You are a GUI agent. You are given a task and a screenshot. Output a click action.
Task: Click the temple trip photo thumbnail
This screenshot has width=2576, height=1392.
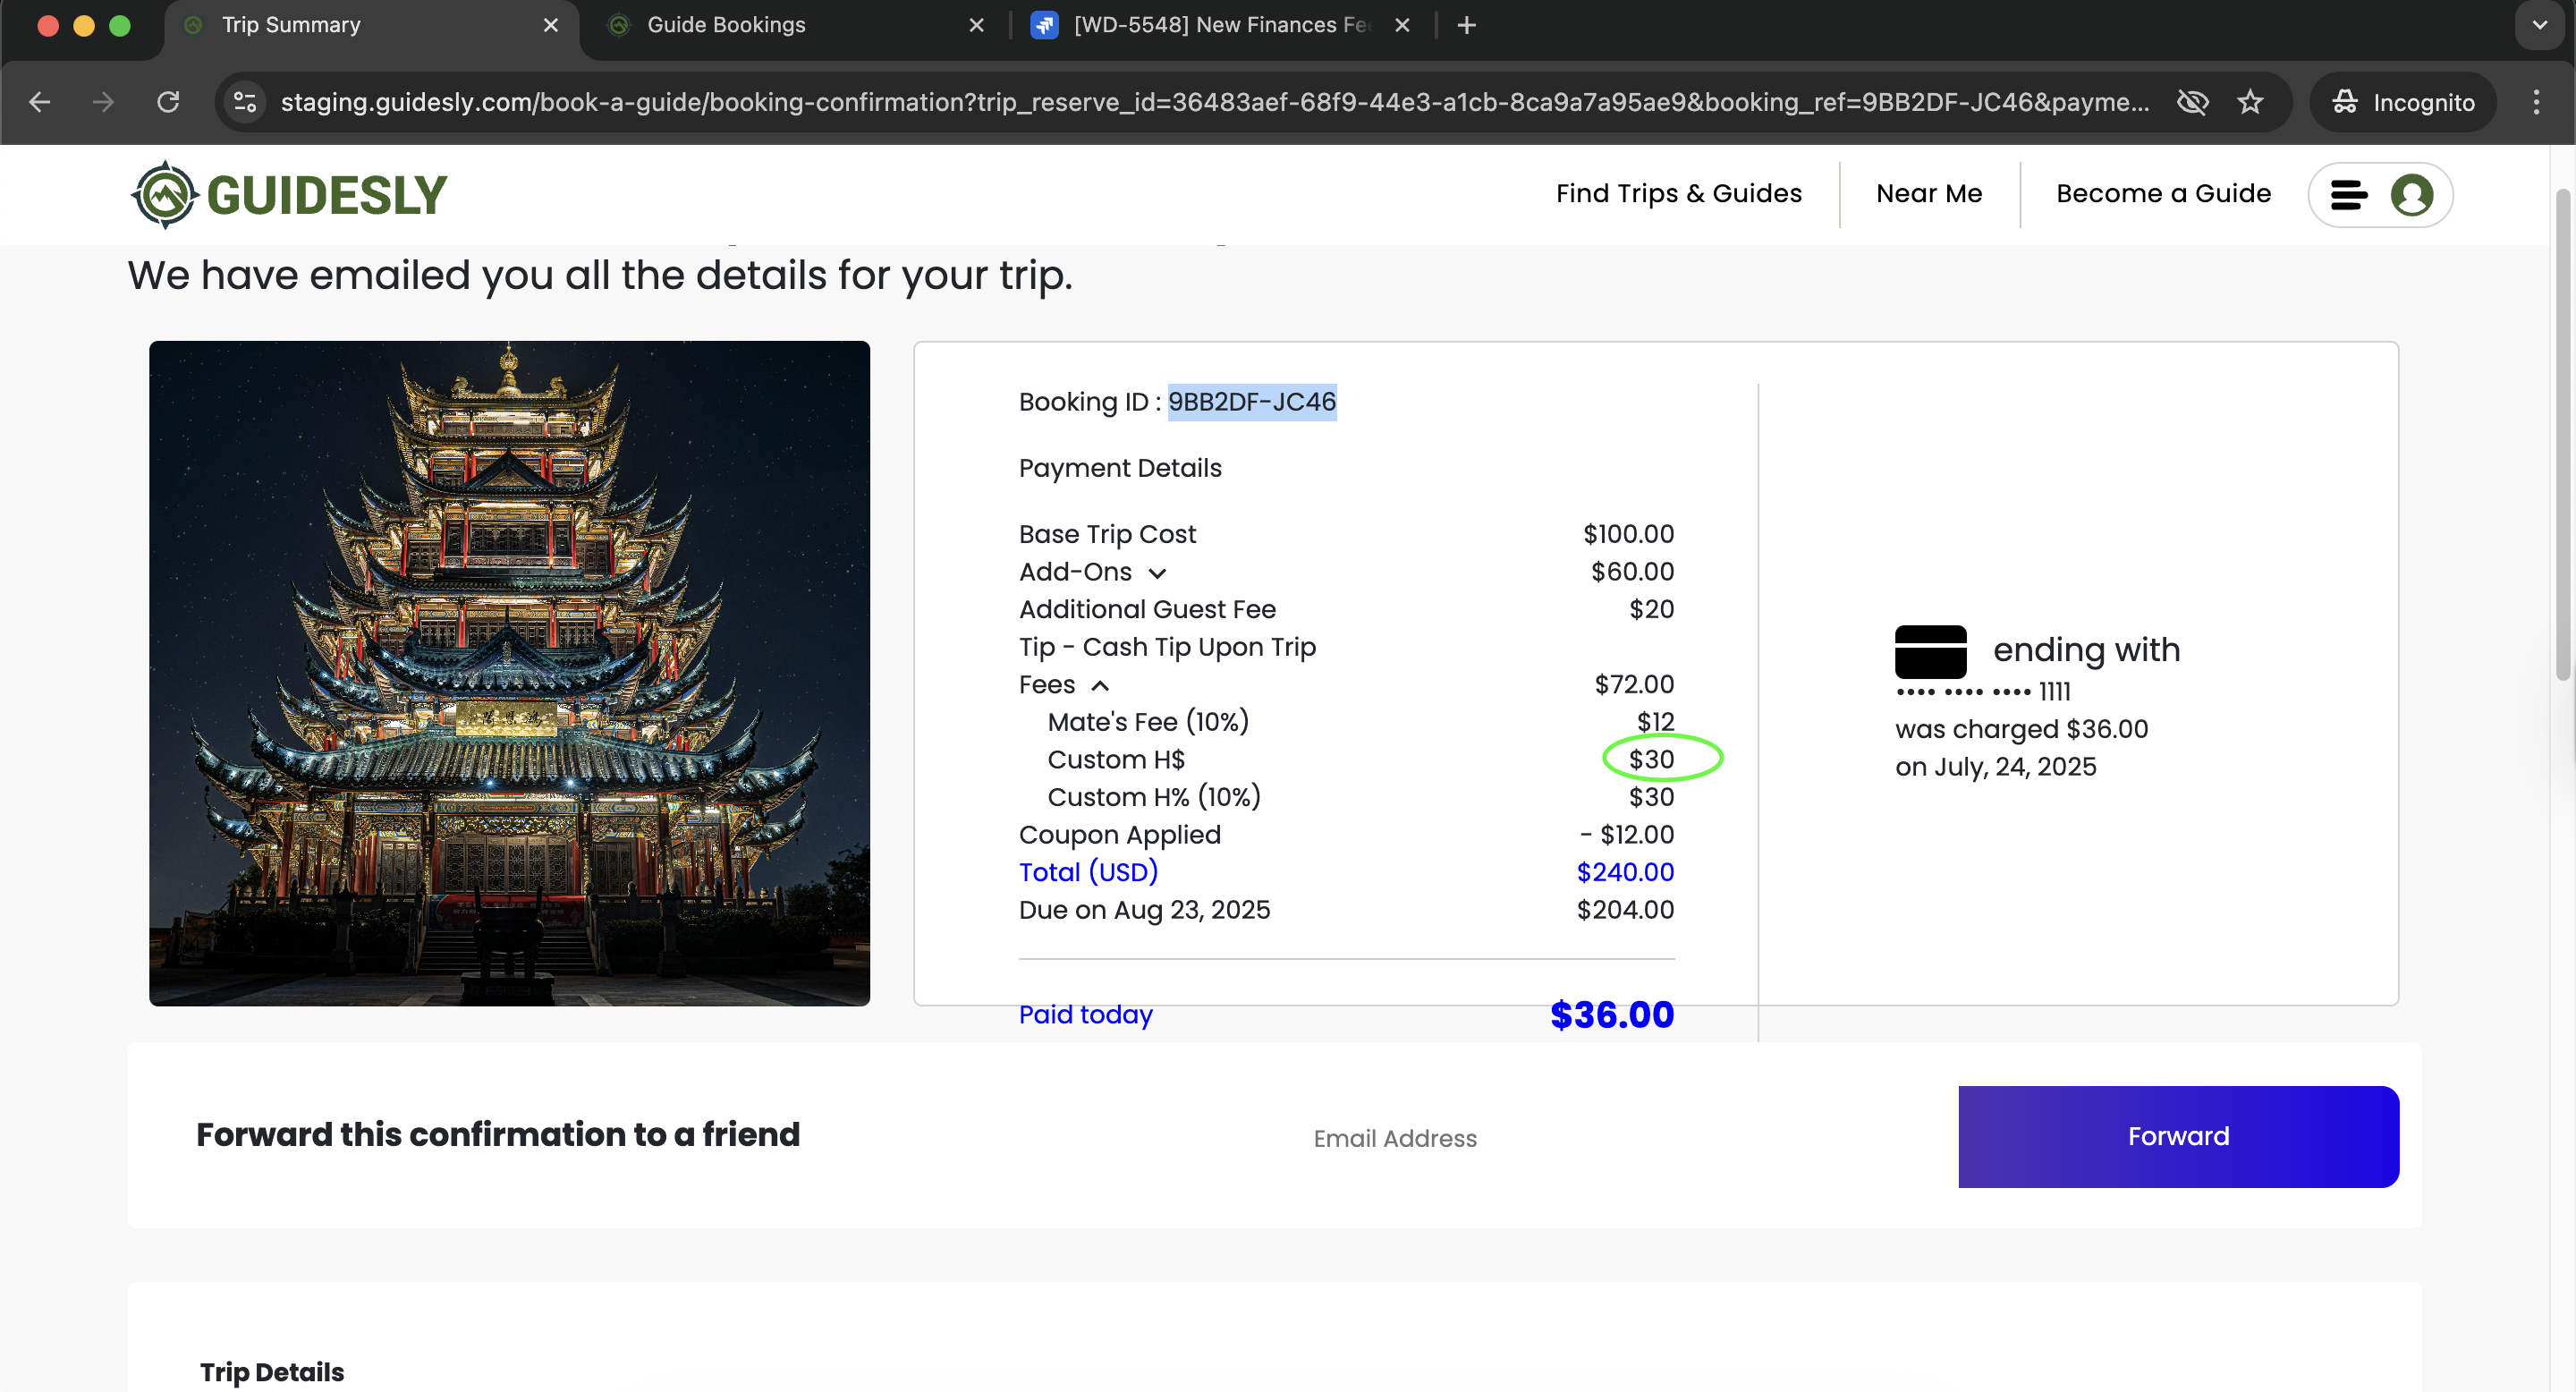509,672
